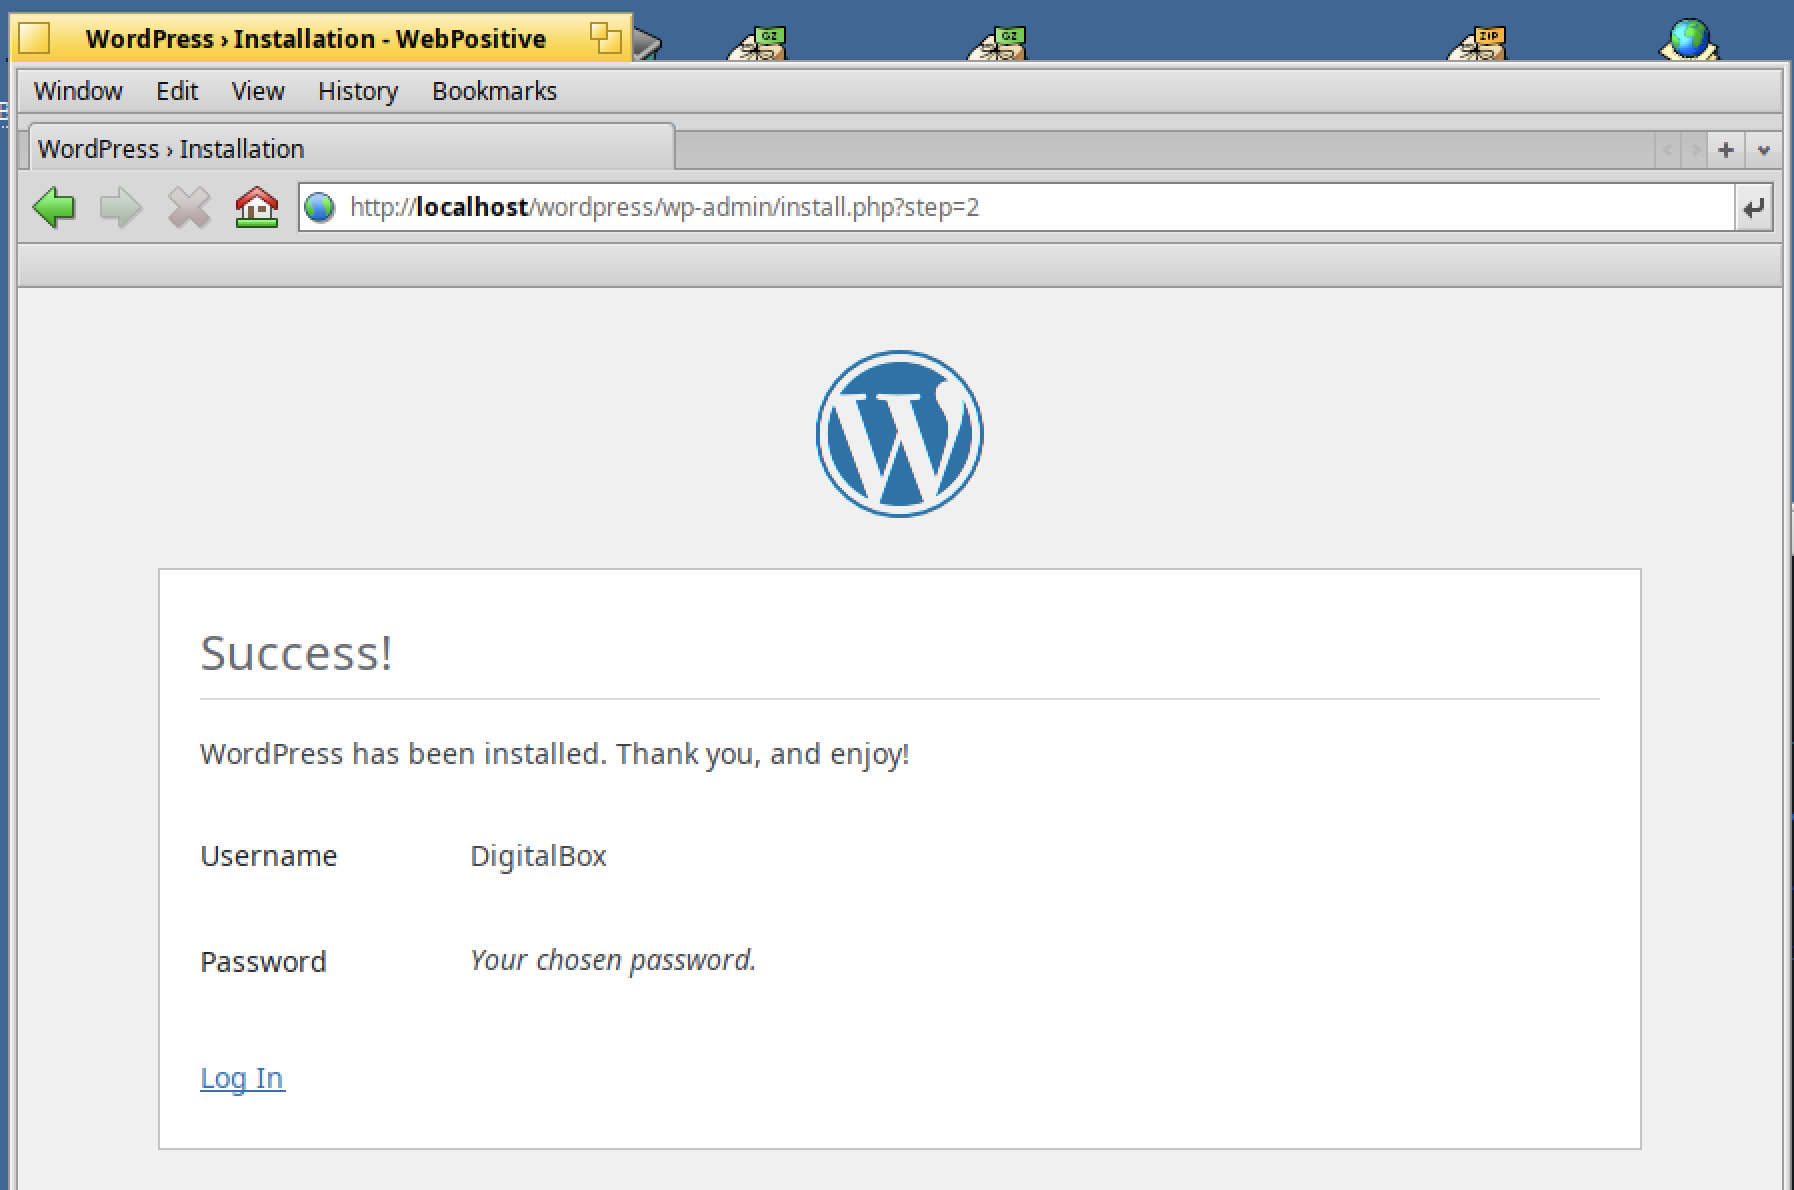
Task: Click the Stop loading X icon
Action: 189,208
